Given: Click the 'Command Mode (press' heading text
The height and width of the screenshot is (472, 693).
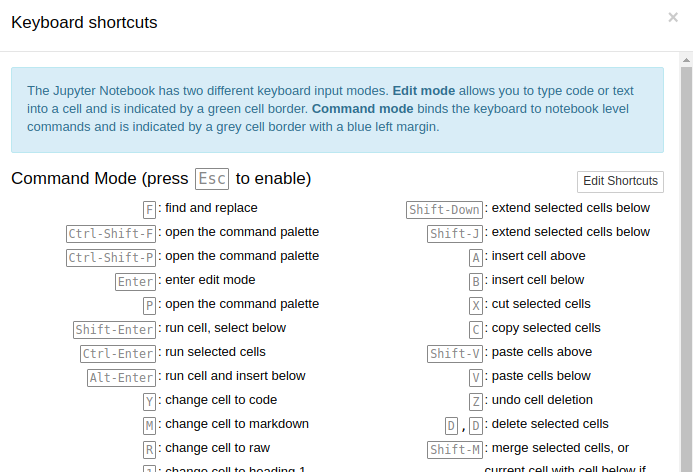Looking at the screenshot, I should (100, 179).
